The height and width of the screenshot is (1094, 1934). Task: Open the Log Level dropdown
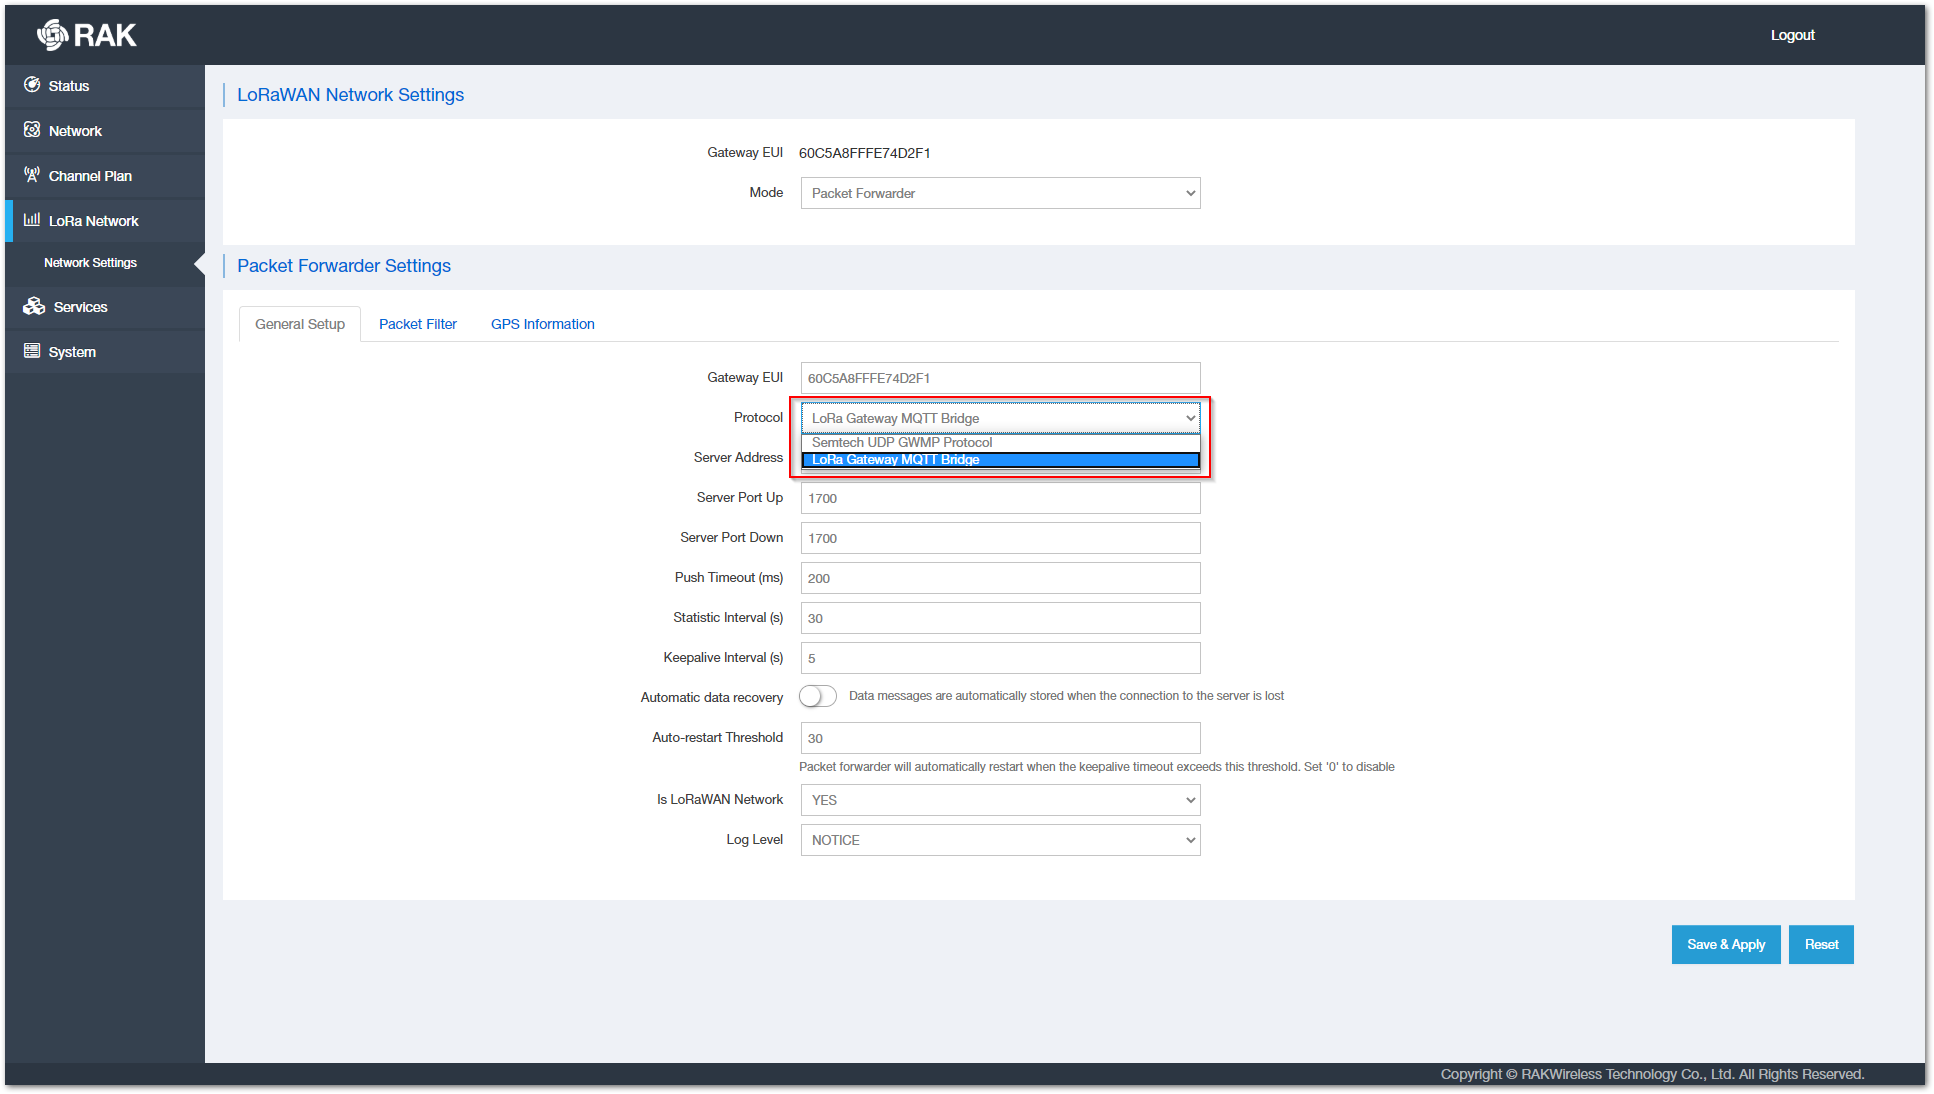(x=1000, y=840)
